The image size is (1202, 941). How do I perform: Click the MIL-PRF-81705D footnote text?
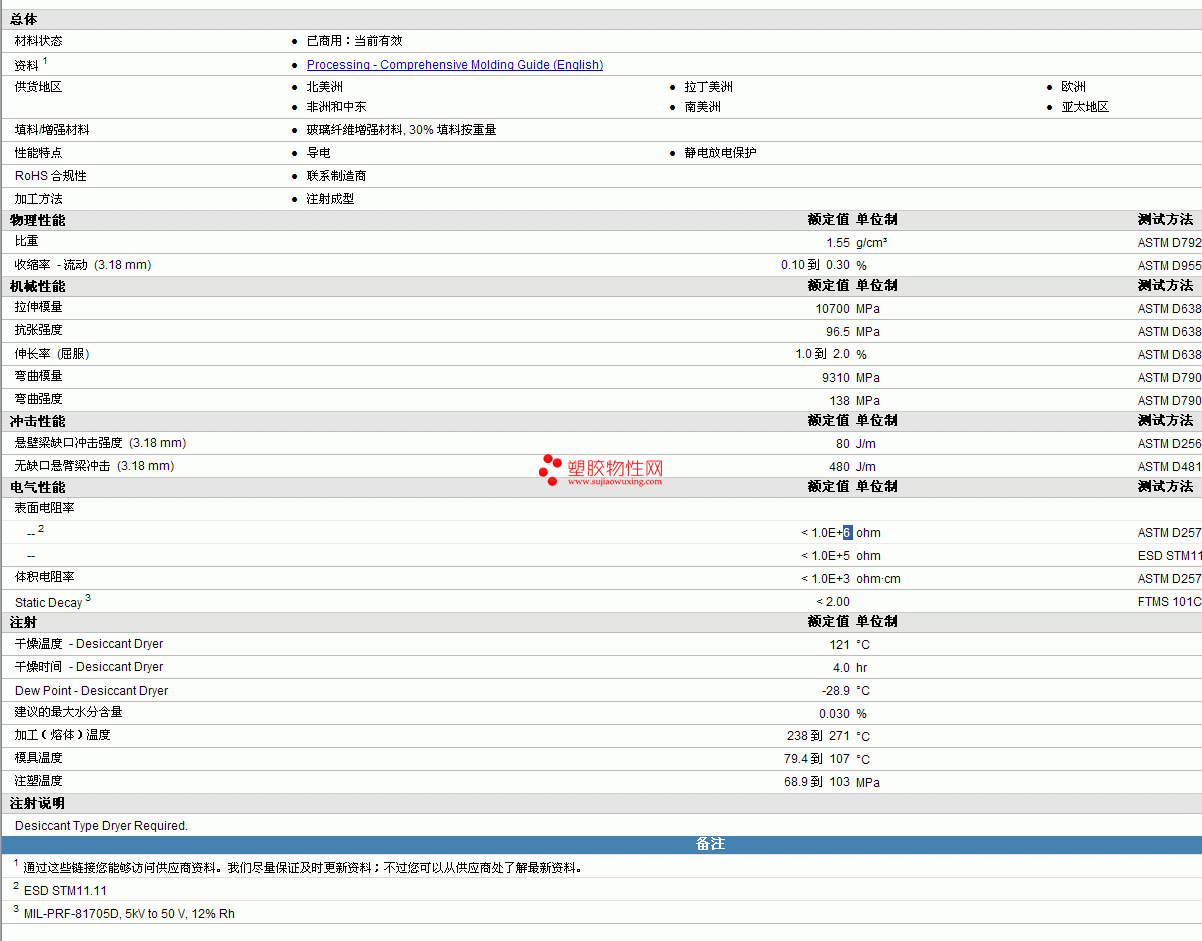pyautogui.click(x=129, y=914)
